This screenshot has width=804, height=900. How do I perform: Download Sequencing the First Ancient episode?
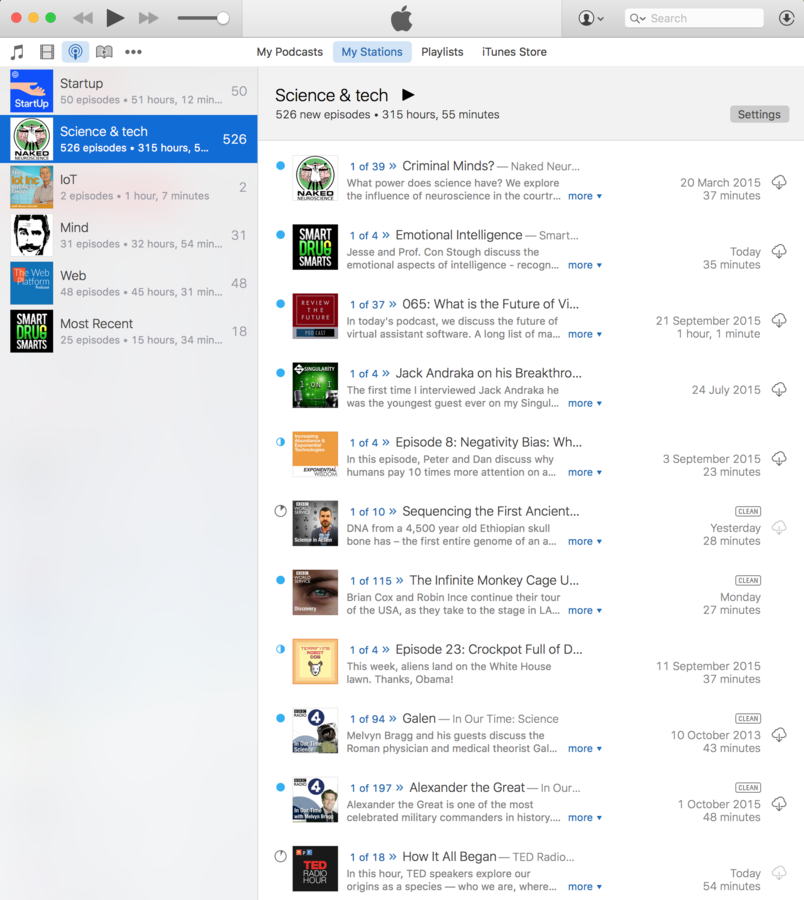(x=779, y=527)
